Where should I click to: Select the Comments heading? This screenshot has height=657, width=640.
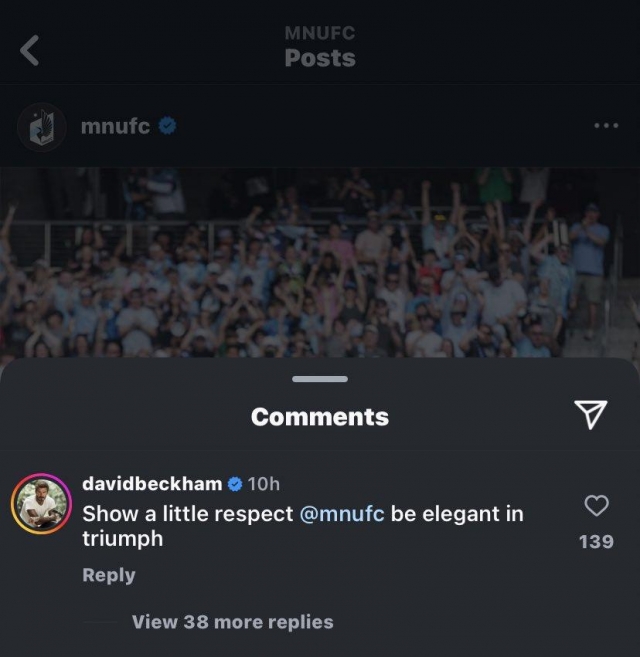click(320, 417)
